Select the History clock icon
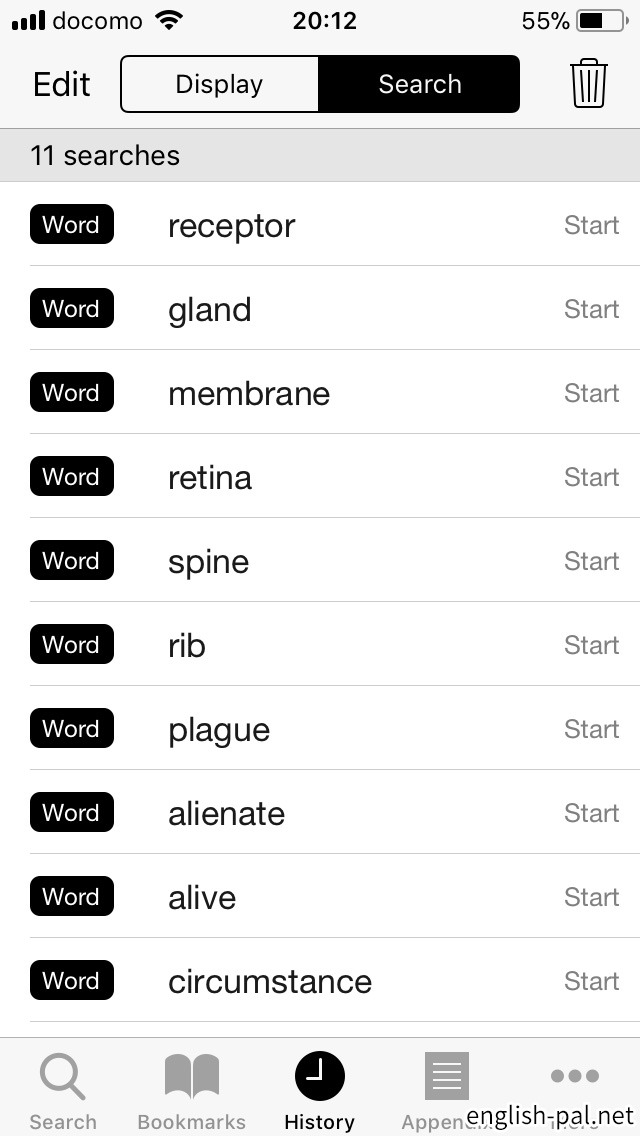Image resolution: width=640 pixels, height=1136 pixels. point(319,1077)
